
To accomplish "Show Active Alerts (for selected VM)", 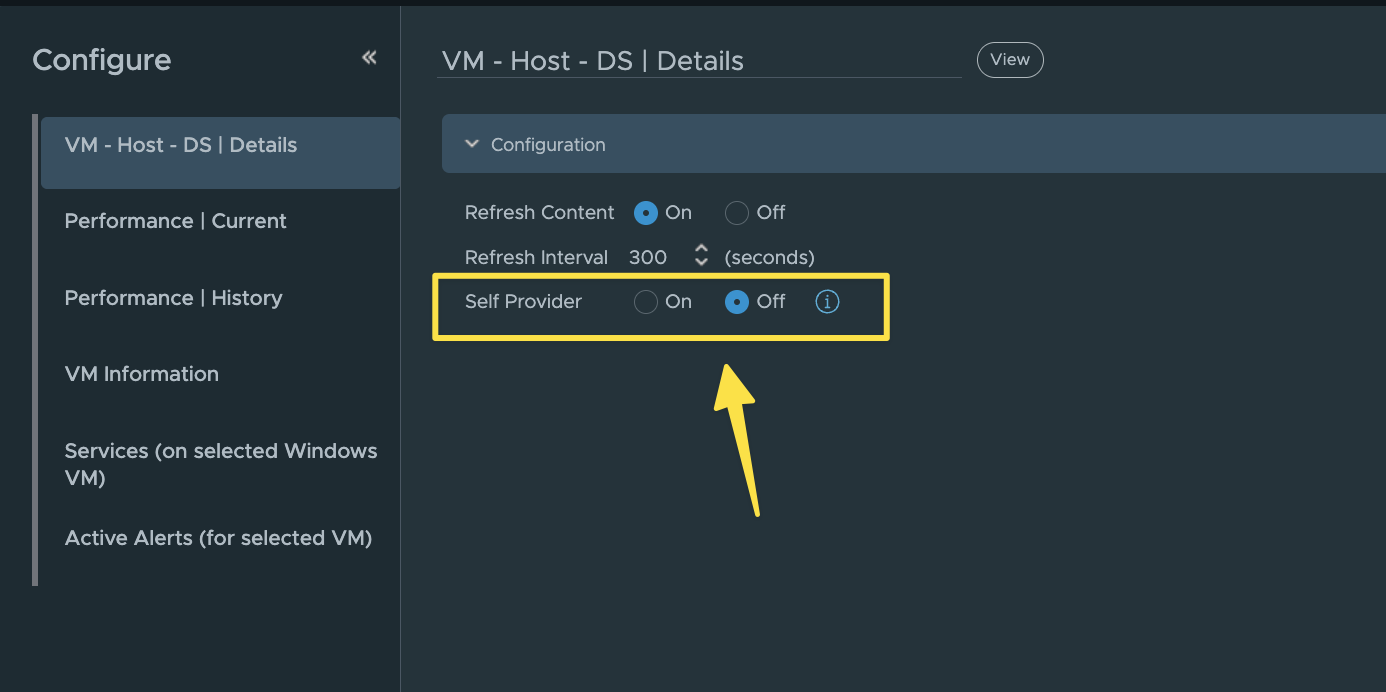I will (x=218, y=538).
